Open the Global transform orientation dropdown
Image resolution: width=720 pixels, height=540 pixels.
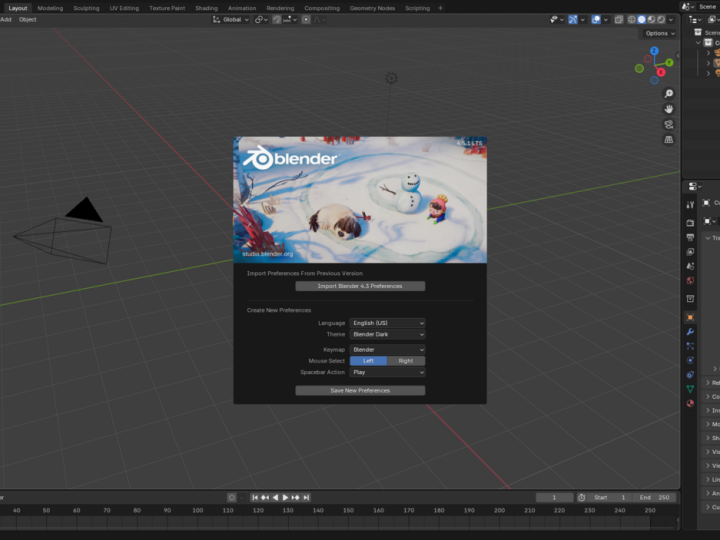[x=231, y=20]
